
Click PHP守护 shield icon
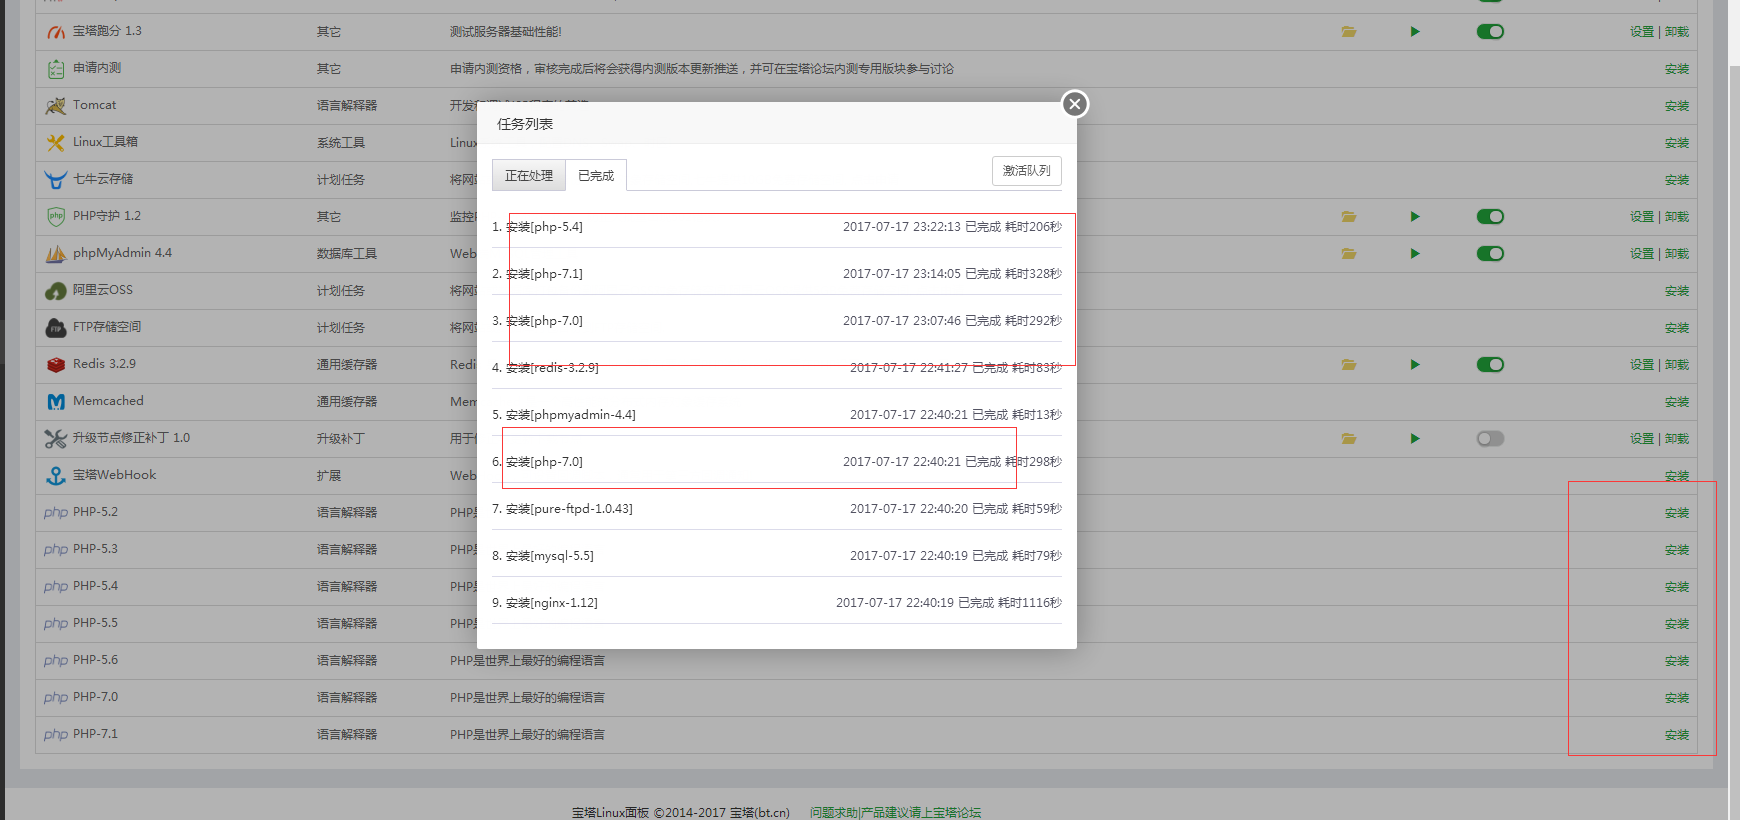click(56, 217)
